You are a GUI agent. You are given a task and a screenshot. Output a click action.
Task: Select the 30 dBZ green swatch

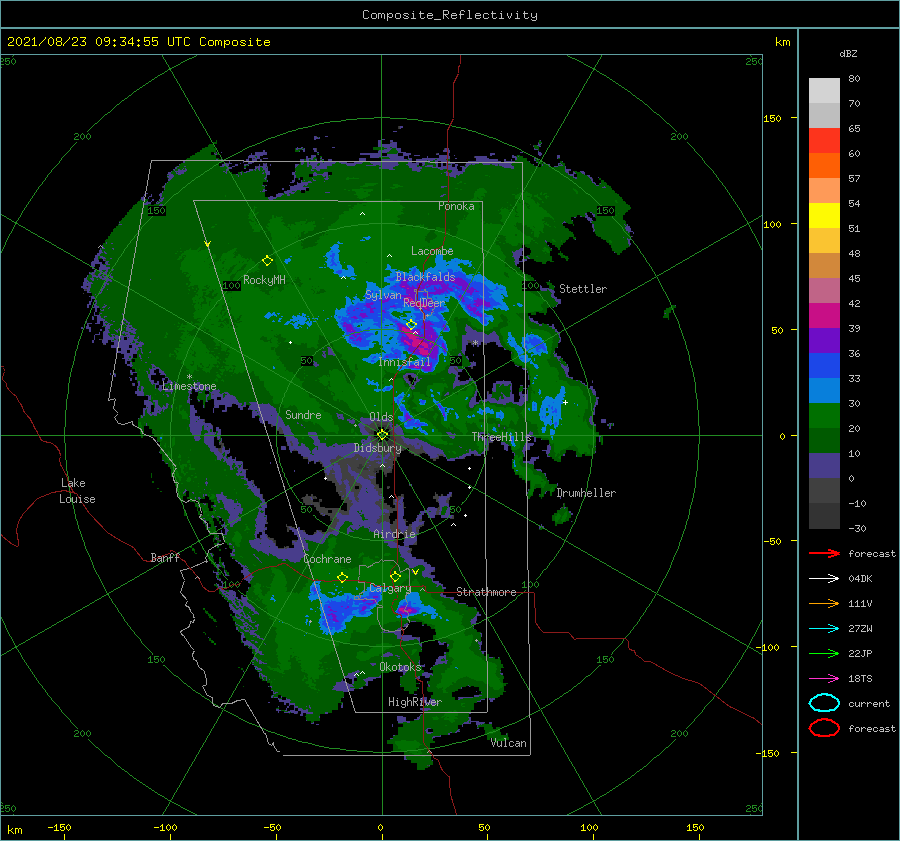pos(824,415)
